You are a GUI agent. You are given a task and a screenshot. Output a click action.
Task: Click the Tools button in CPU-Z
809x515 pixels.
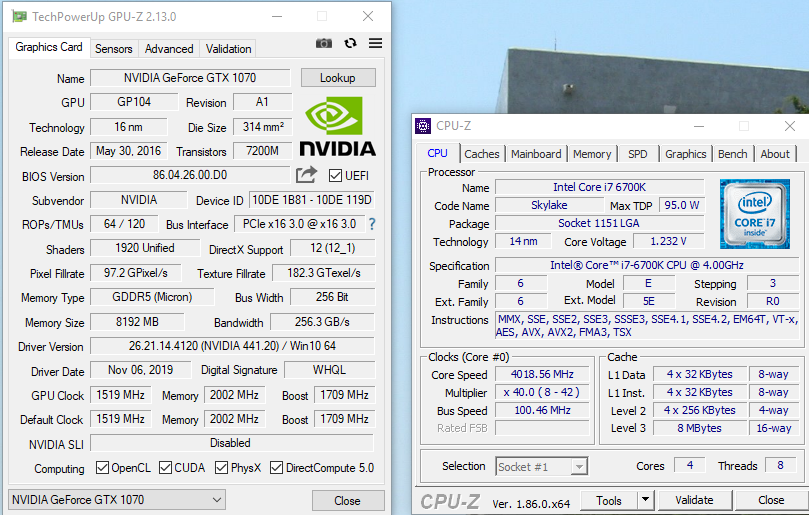609,500
